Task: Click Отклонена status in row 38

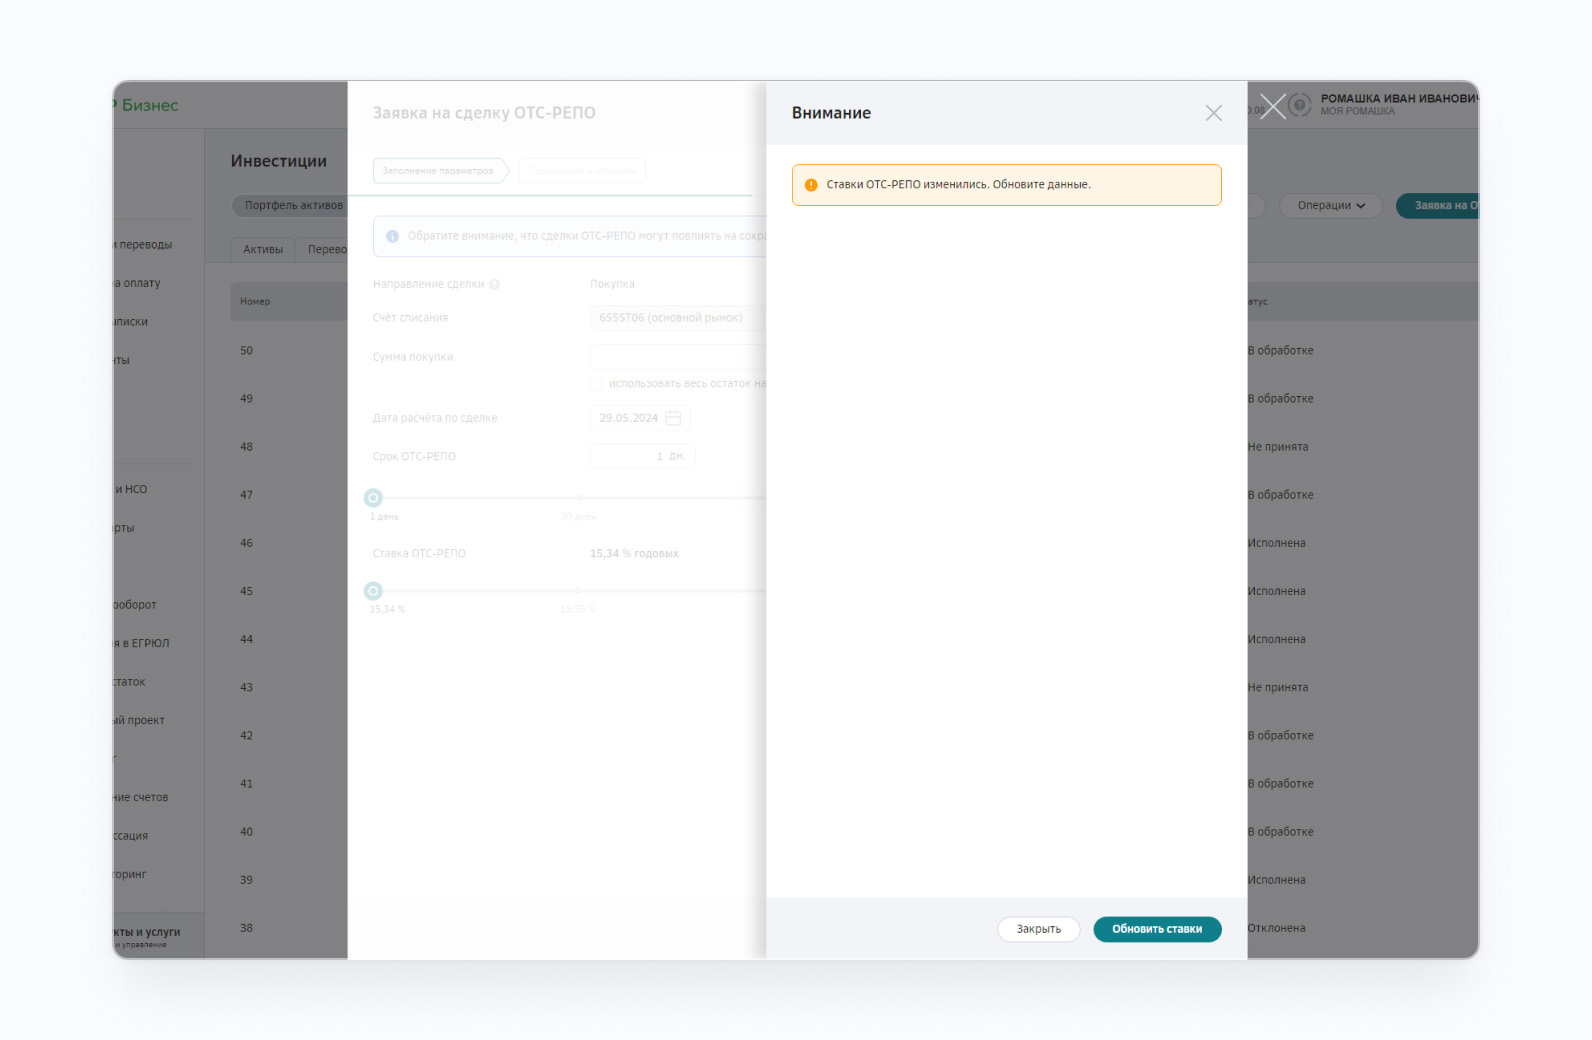Action: [1277, 928]
